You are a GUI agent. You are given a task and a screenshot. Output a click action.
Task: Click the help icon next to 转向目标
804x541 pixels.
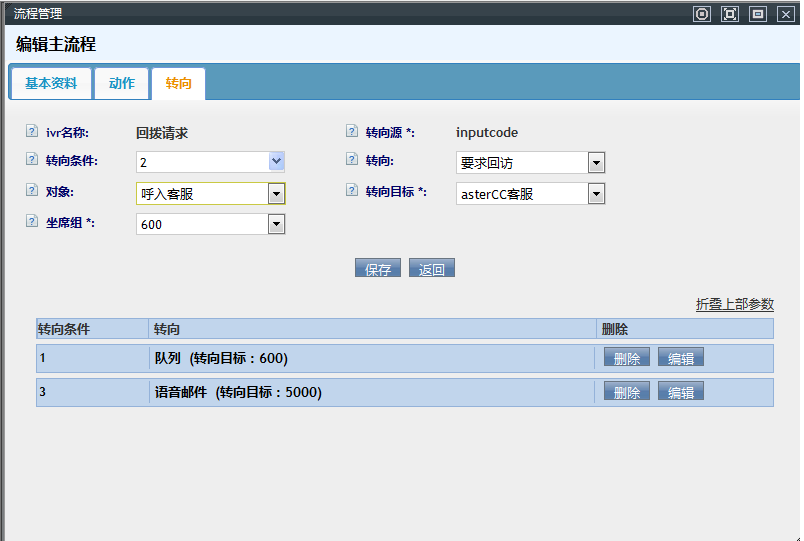click(351, 190)
